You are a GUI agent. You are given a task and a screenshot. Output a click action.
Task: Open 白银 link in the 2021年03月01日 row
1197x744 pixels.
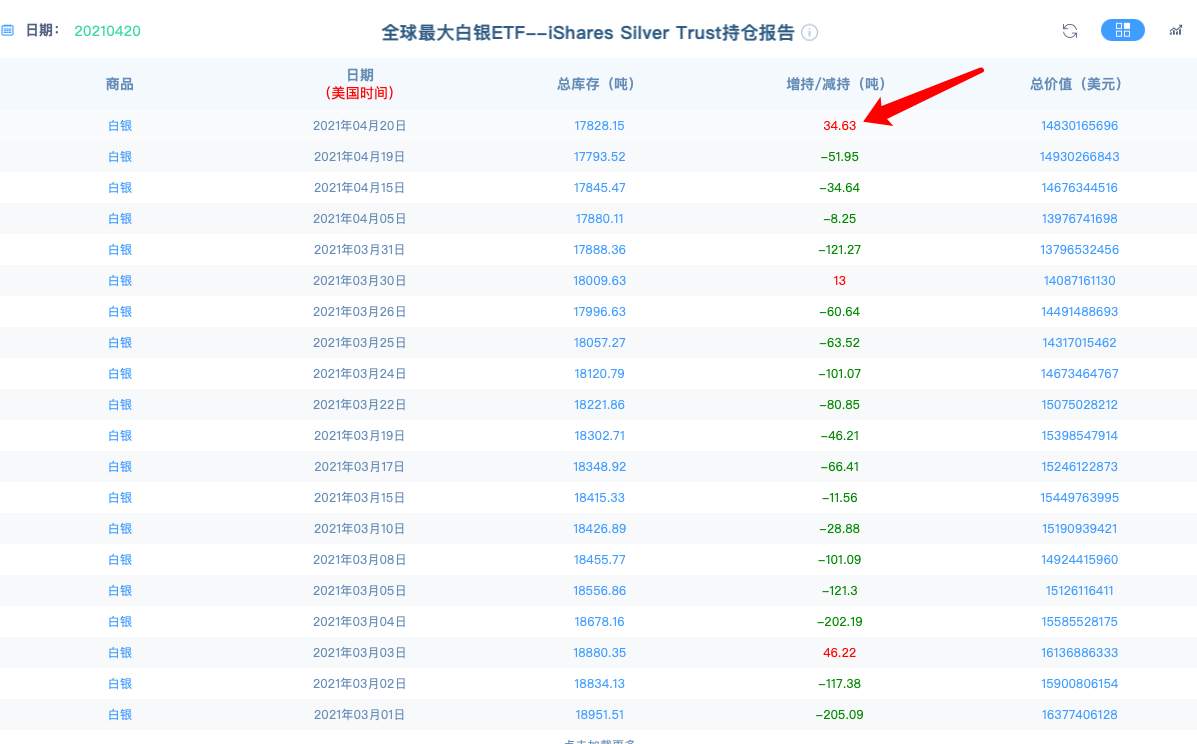coord(120,714)
